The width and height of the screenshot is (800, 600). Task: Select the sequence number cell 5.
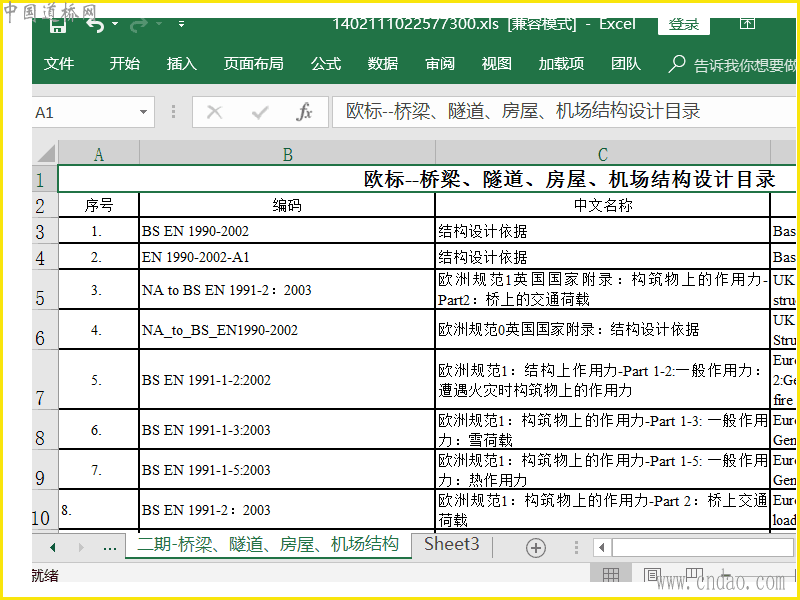coord(98,380)
